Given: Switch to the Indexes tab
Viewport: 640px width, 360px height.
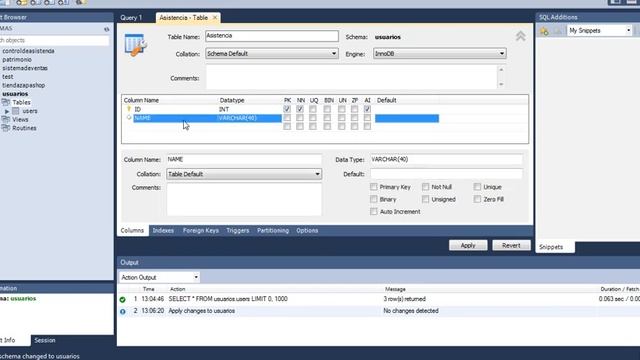Looking at the screenshot, I should coord(163,231).
